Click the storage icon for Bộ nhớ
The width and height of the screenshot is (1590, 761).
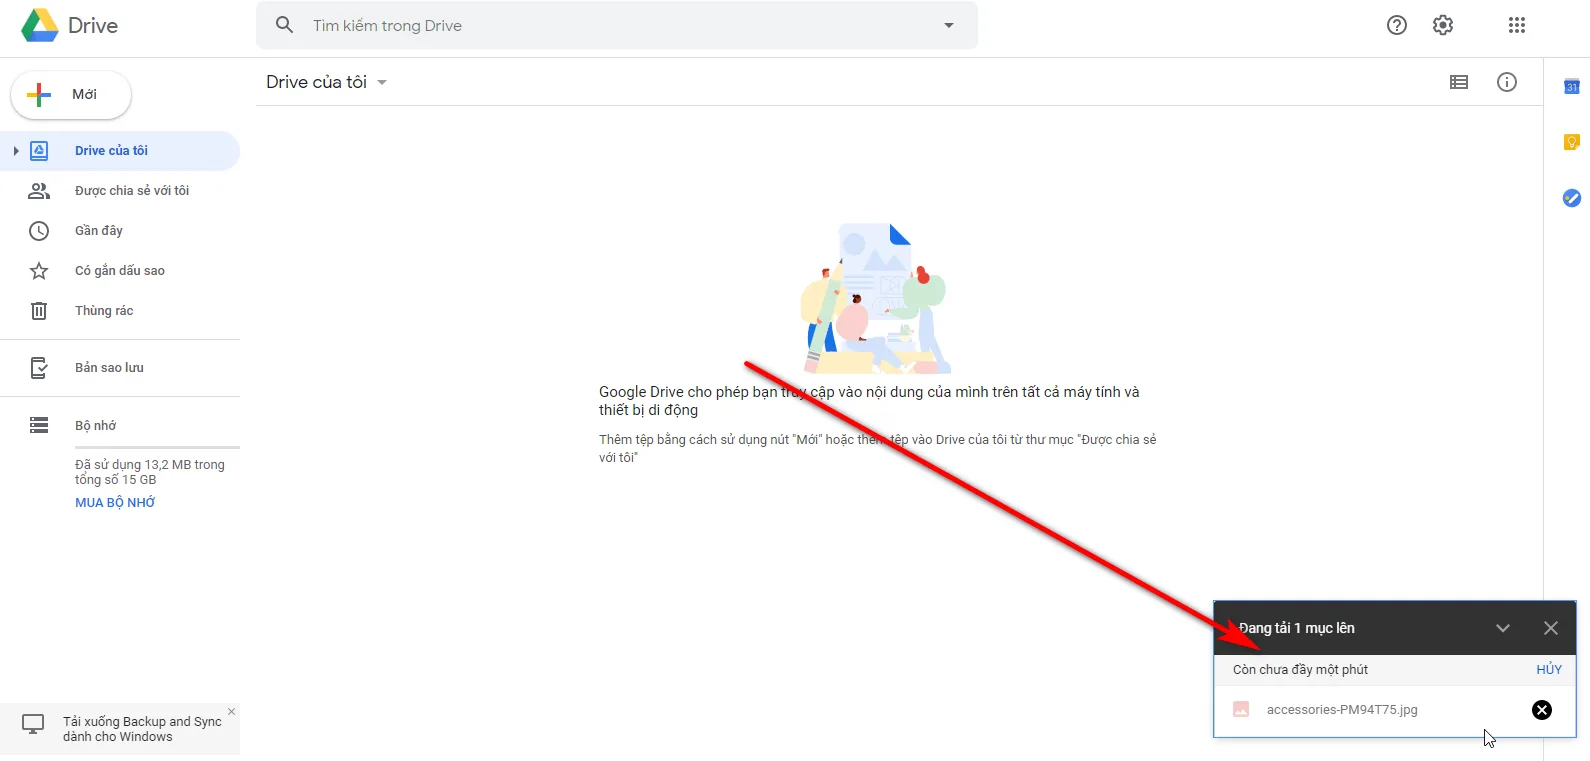(x=39, y=425)
